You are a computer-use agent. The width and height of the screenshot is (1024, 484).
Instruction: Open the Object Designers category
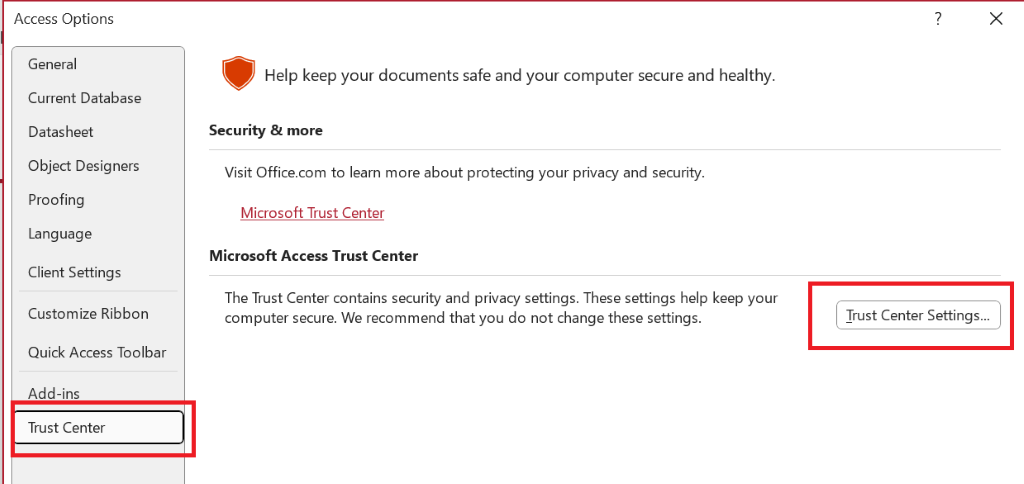click(83, 166)
